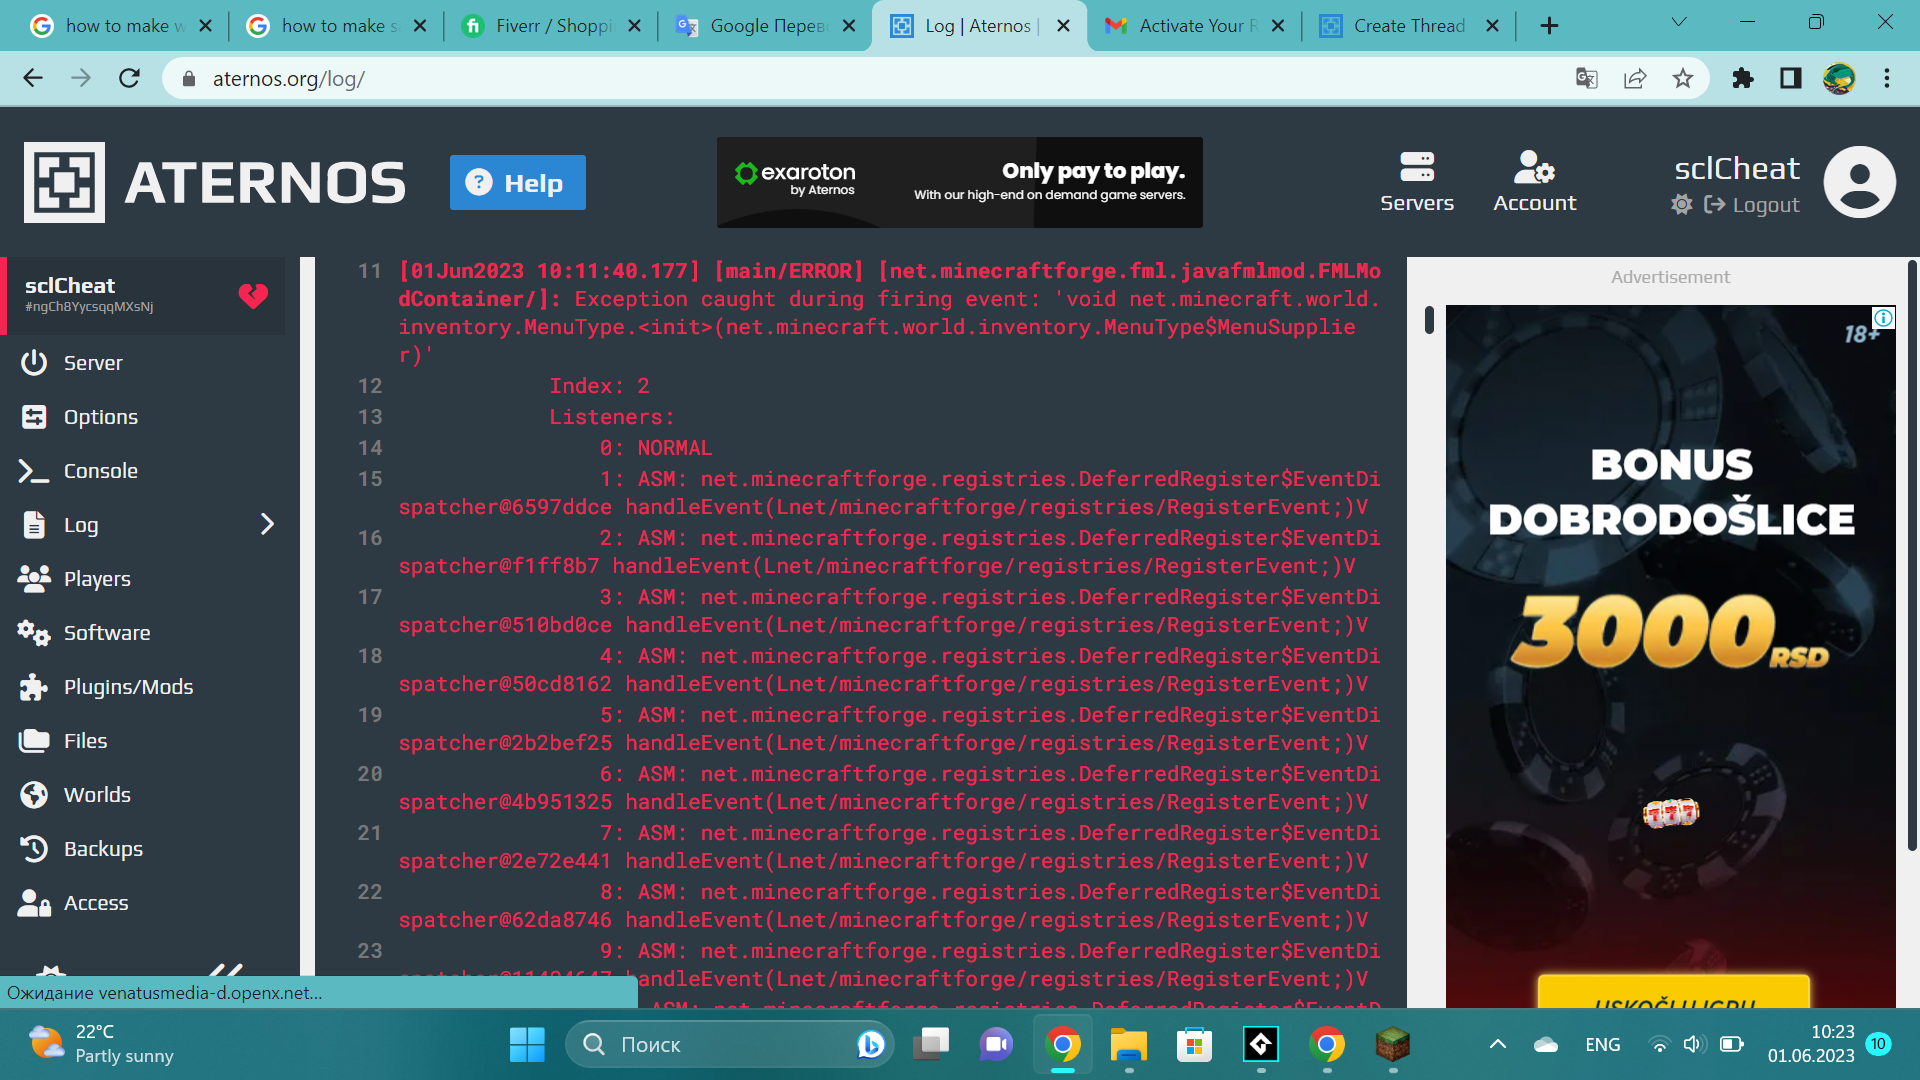Click the taskbar search box

(x=729, y=1045)
